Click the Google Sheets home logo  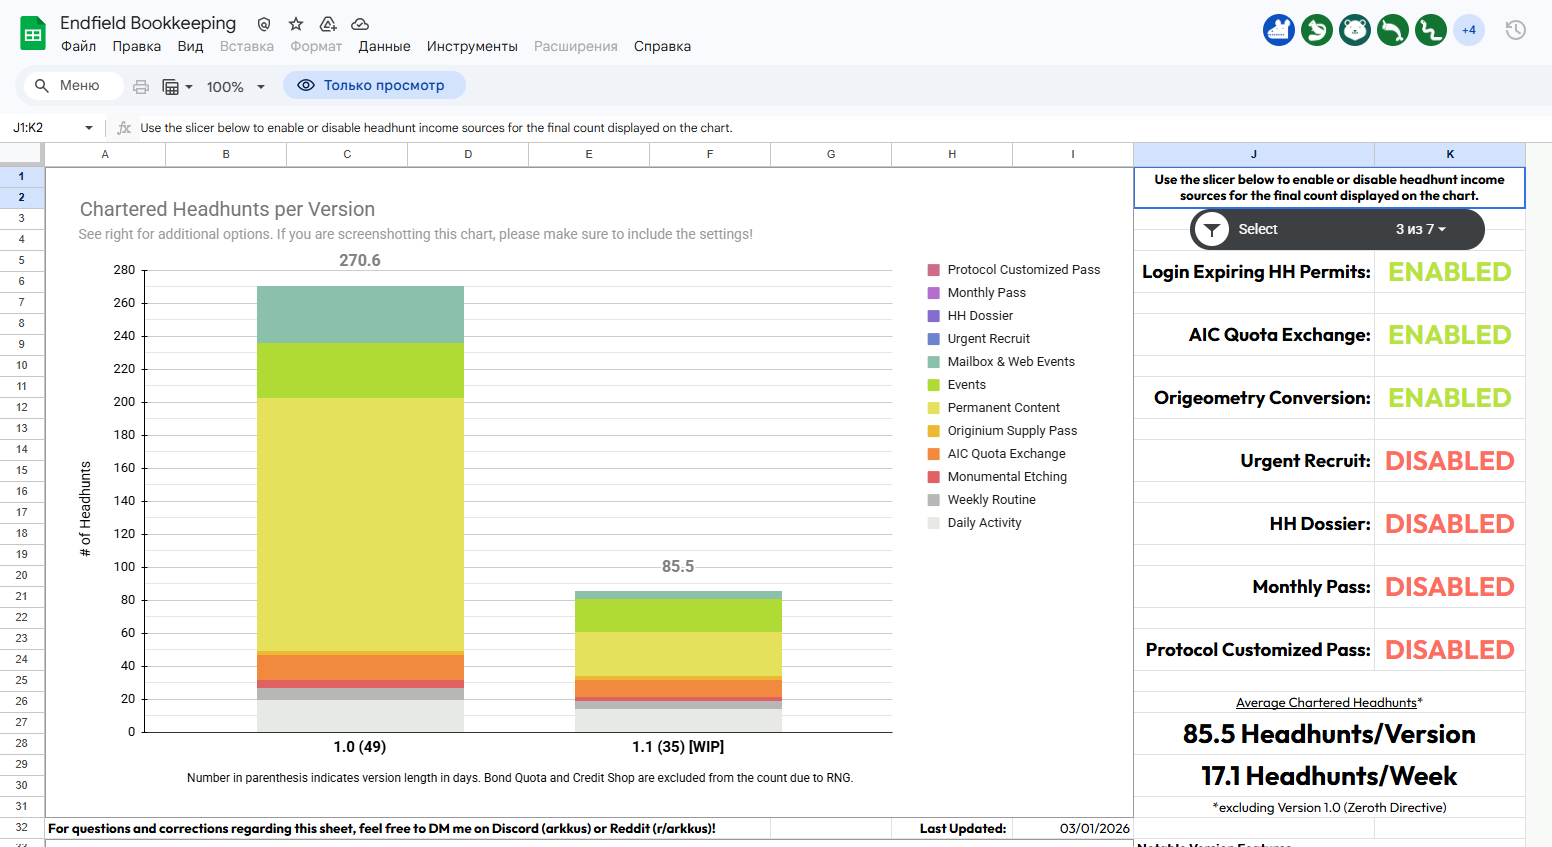point(33,33)
